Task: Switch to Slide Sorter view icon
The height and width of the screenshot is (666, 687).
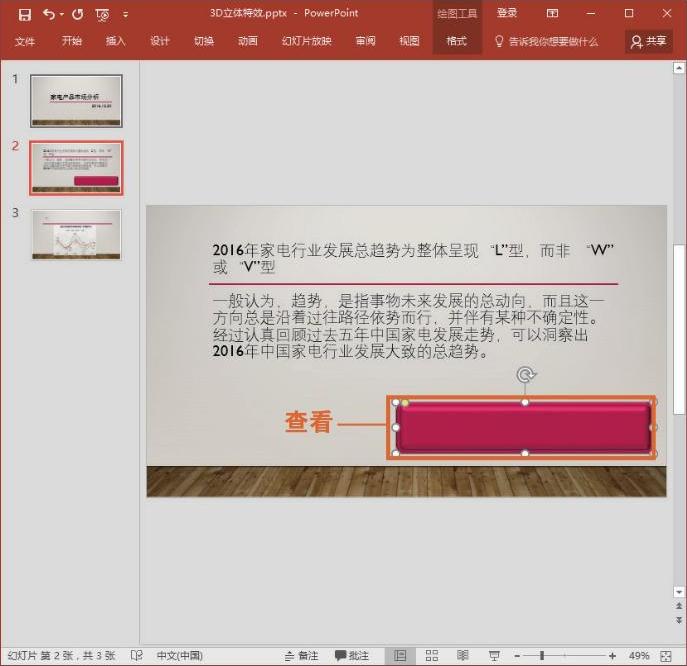Action: tap(432, 655)
